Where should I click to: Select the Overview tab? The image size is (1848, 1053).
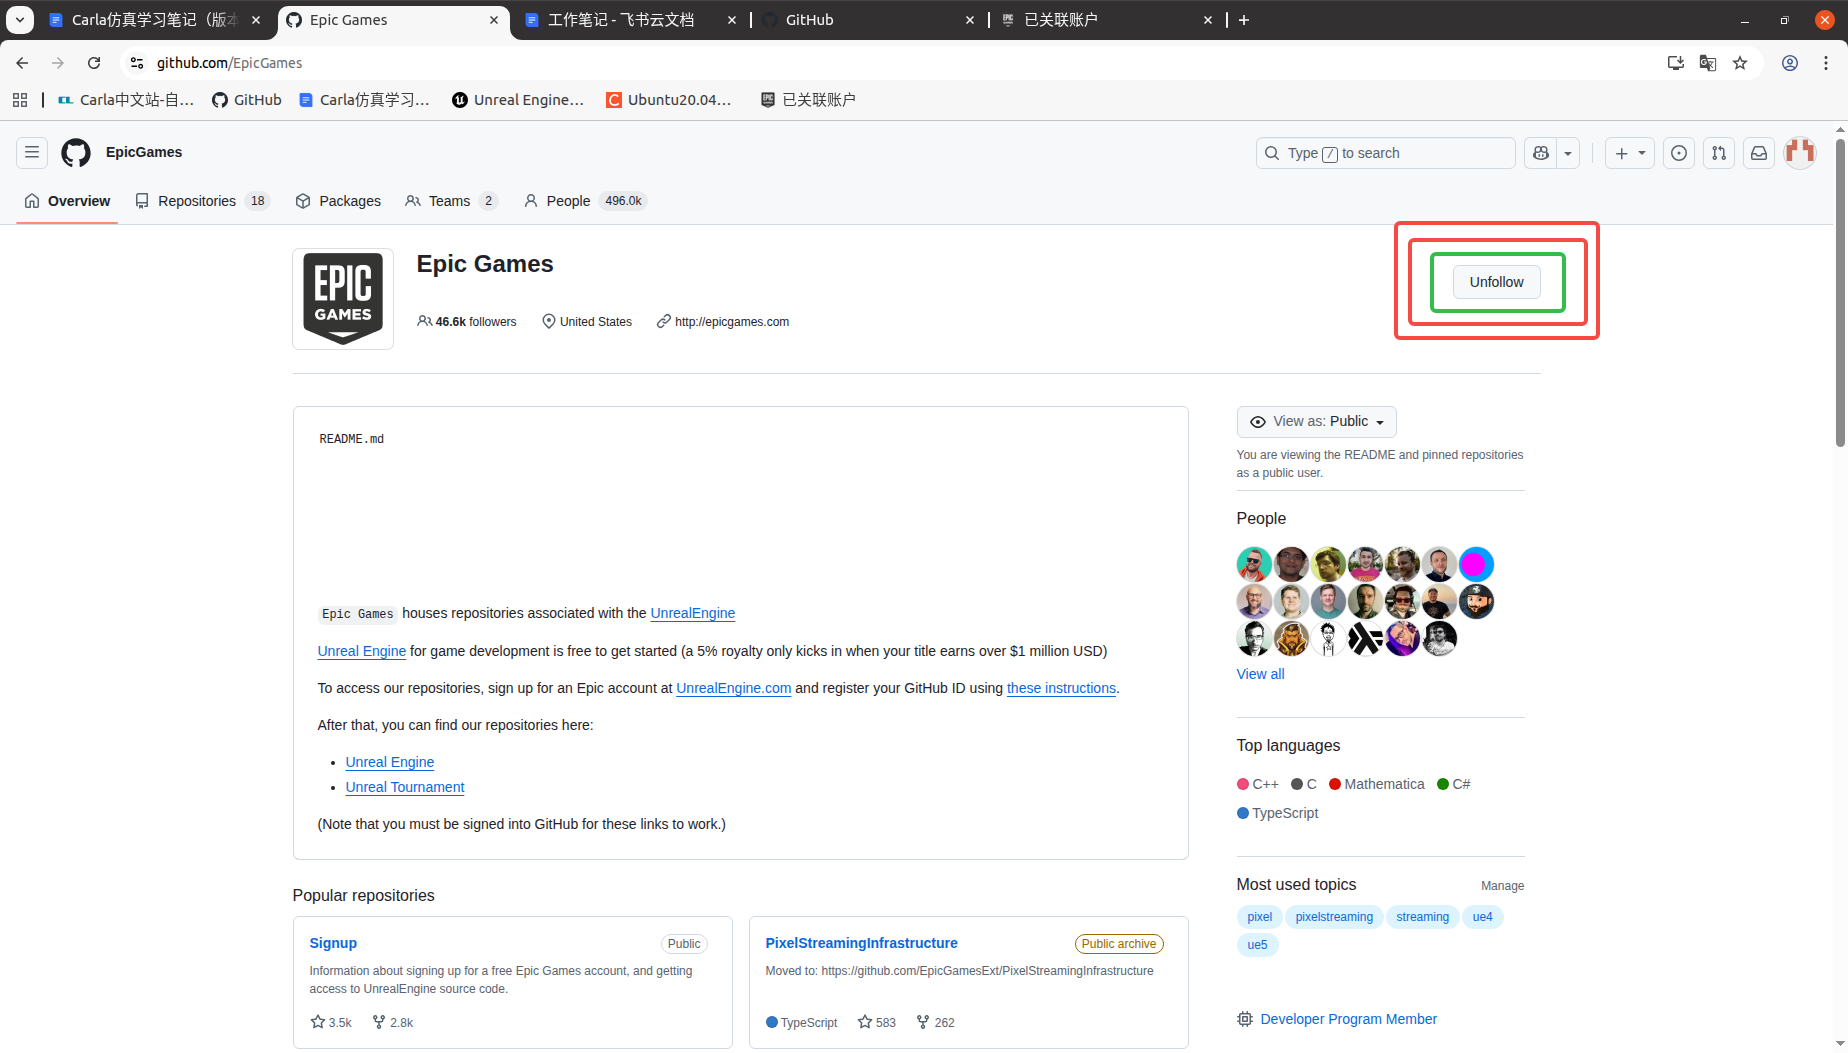tap(67, 201)
